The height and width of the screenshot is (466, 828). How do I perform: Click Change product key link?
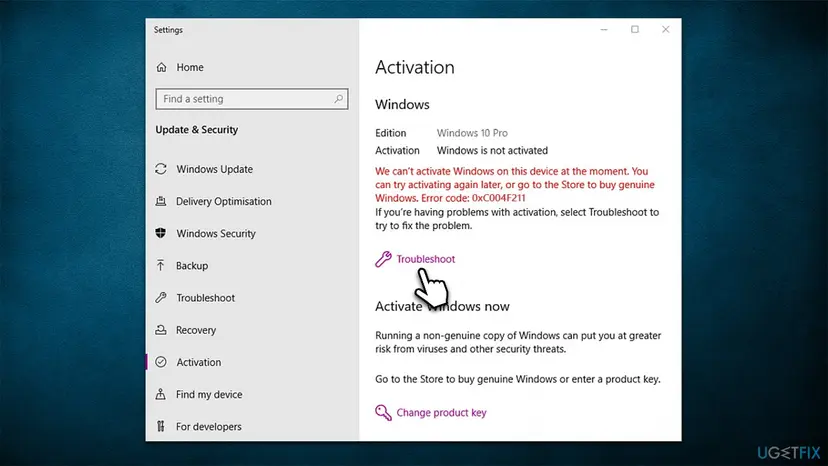click(441, 413)
